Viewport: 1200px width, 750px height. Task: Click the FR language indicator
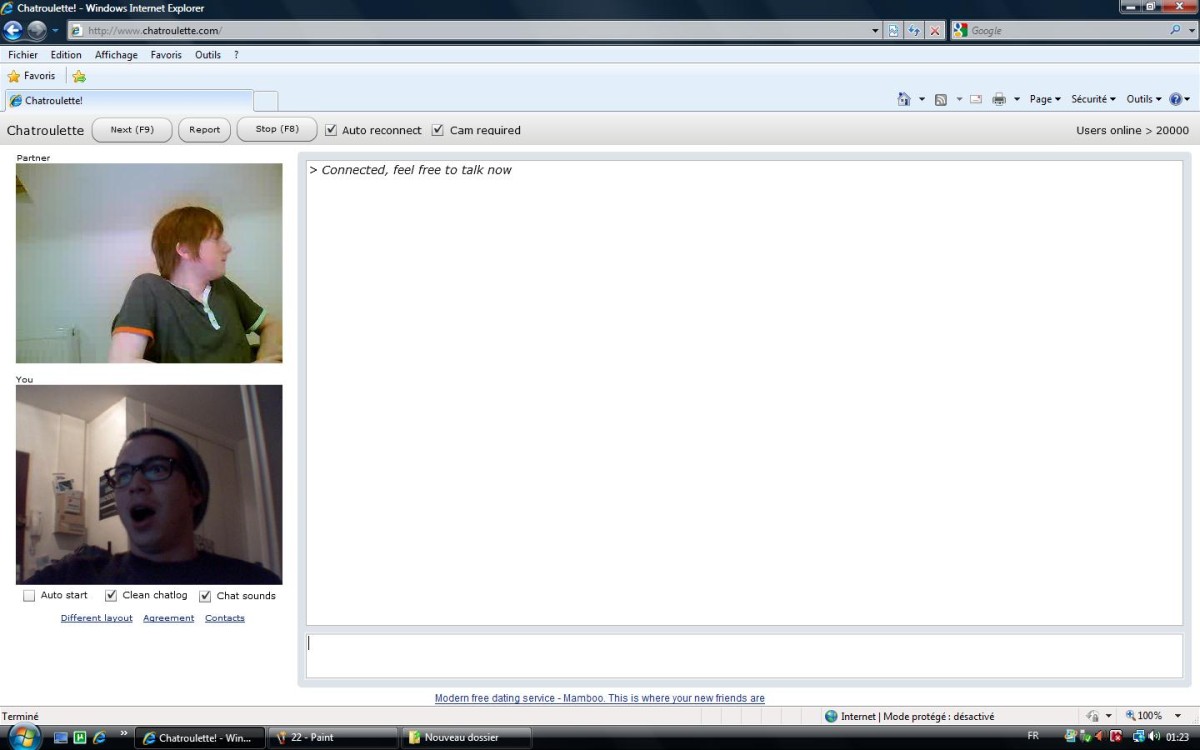pos(1033,736)
